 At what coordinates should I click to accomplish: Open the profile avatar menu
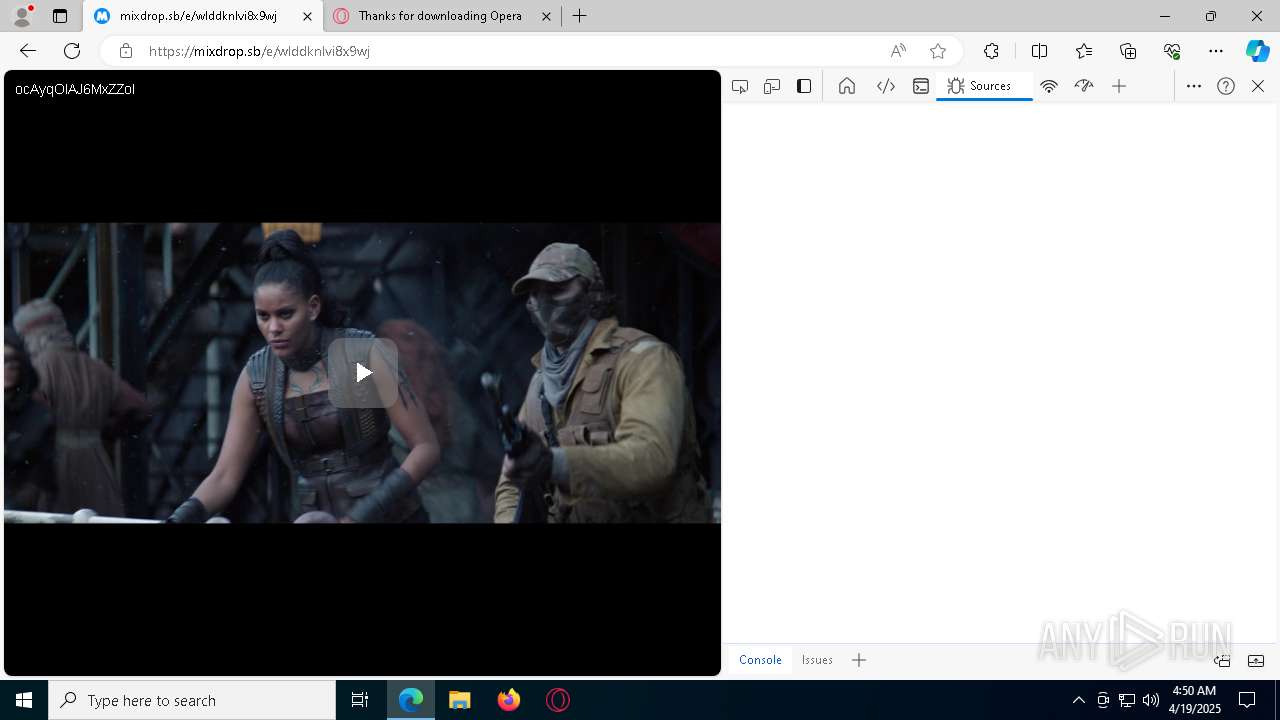coord(21,16)
